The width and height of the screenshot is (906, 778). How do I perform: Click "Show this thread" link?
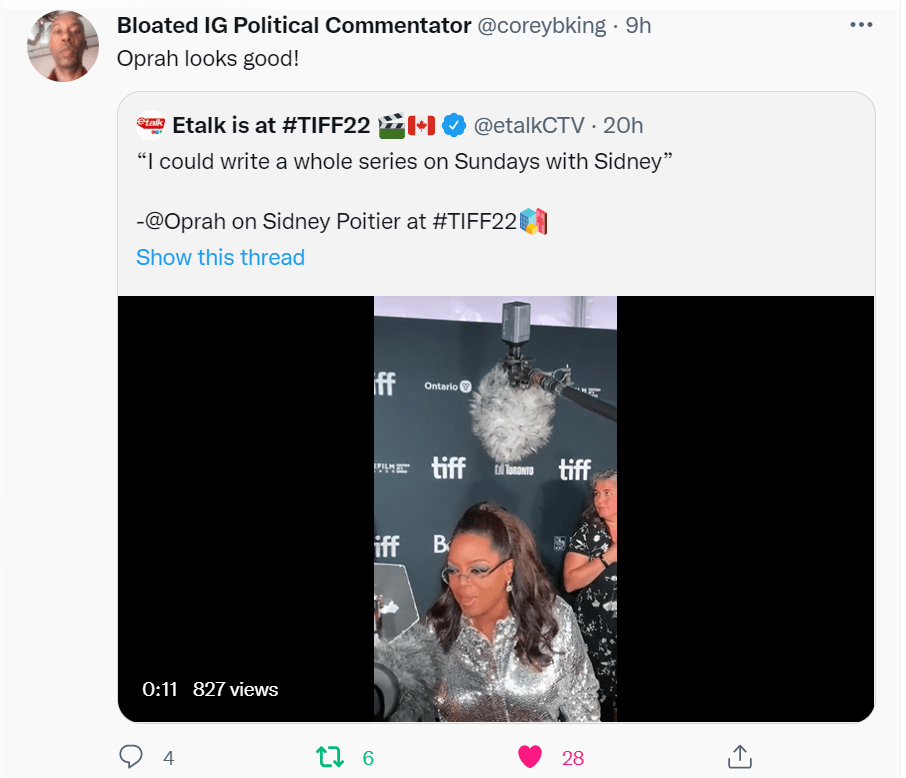(x=220, y=257)
